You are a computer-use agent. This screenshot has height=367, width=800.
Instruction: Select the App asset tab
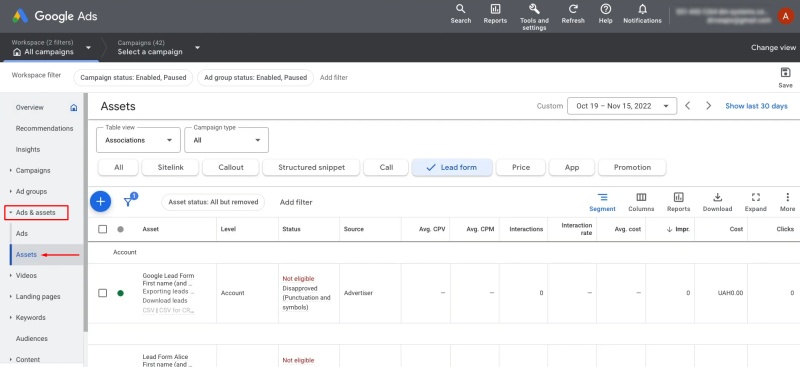pos(572,167)
